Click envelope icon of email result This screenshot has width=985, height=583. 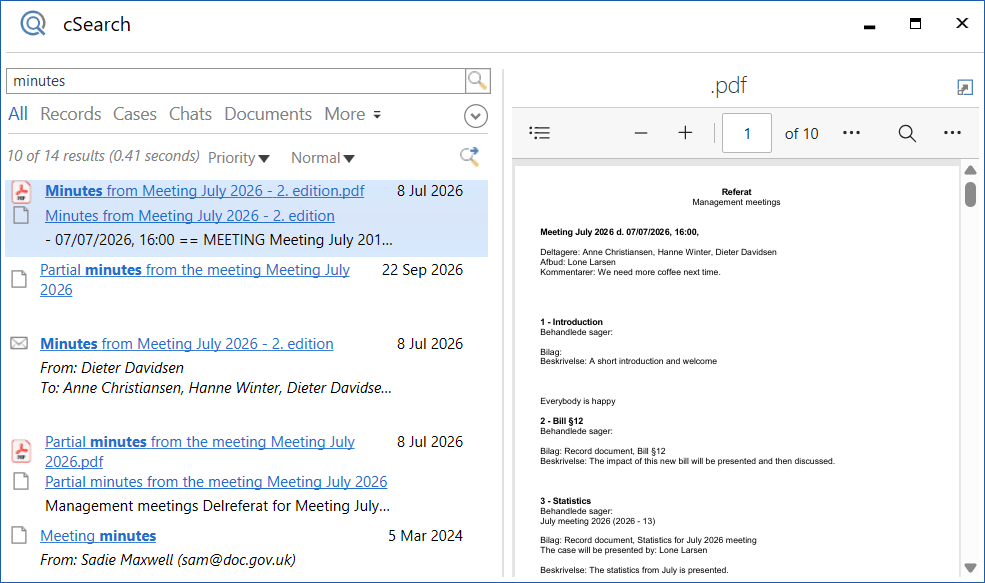pyautogui.click(x=19, y=343)
